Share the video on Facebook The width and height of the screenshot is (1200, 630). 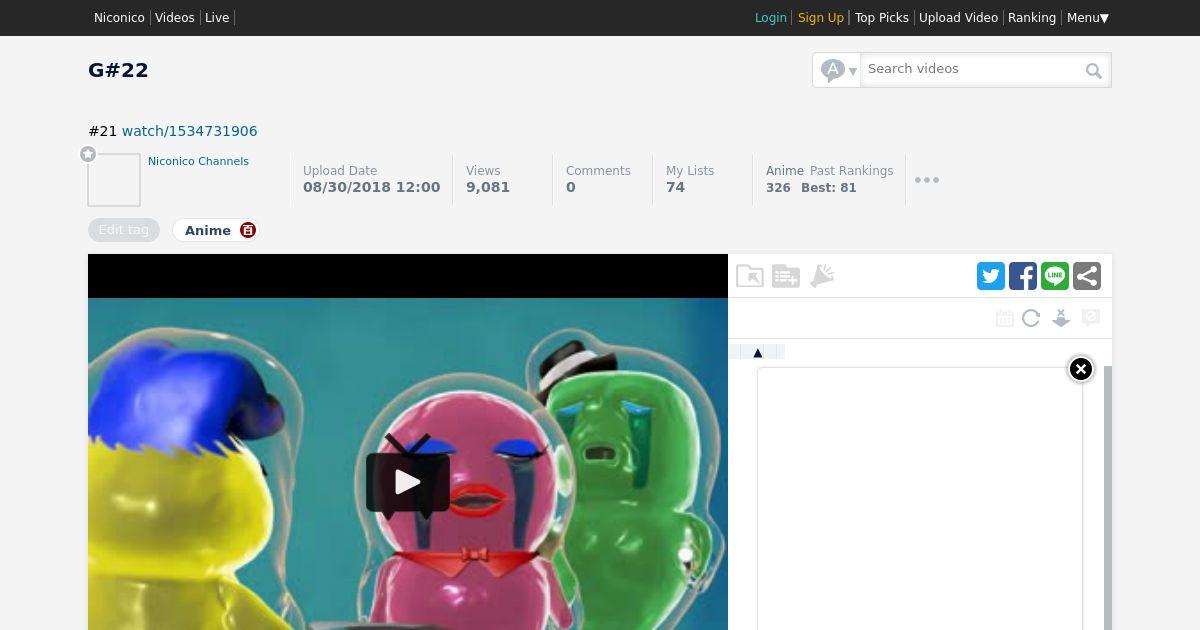[x=1023, y=276]
